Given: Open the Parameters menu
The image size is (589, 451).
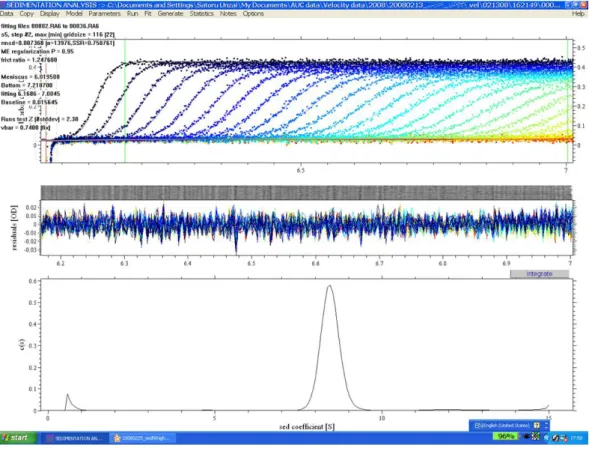Looking at the screenshot, I should (x=104, y=14).
